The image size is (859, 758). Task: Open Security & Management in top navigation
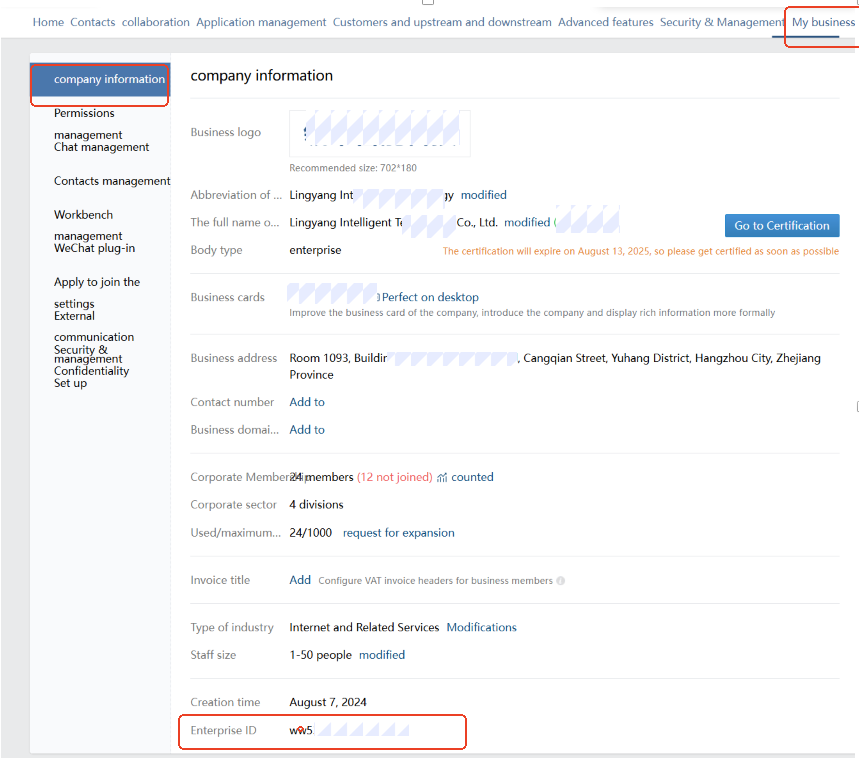(722, 22)
